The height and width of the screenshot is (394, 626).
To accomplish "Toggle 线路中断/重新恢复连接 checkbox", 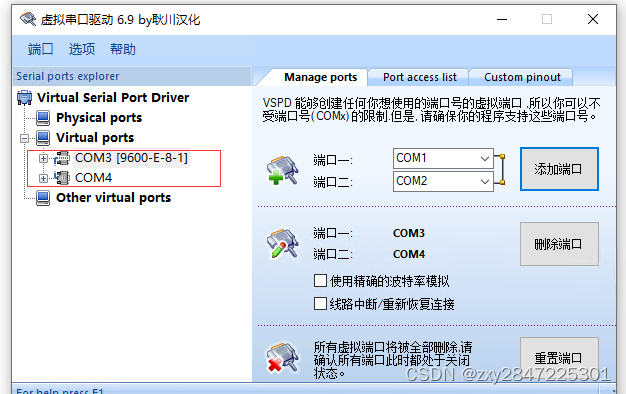I will [x=320, y=304].
